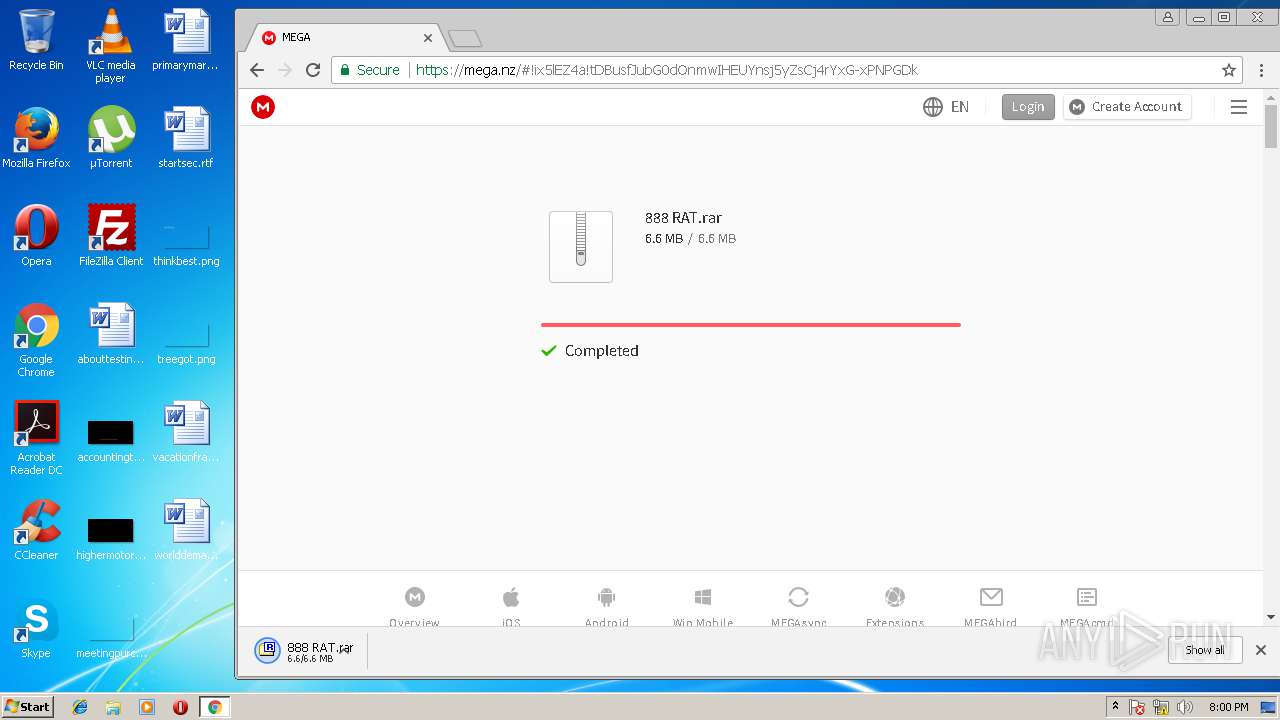Click the 888 RAT.rar file name text
This screenshot has width=1280, height=720.
point(683,218)
